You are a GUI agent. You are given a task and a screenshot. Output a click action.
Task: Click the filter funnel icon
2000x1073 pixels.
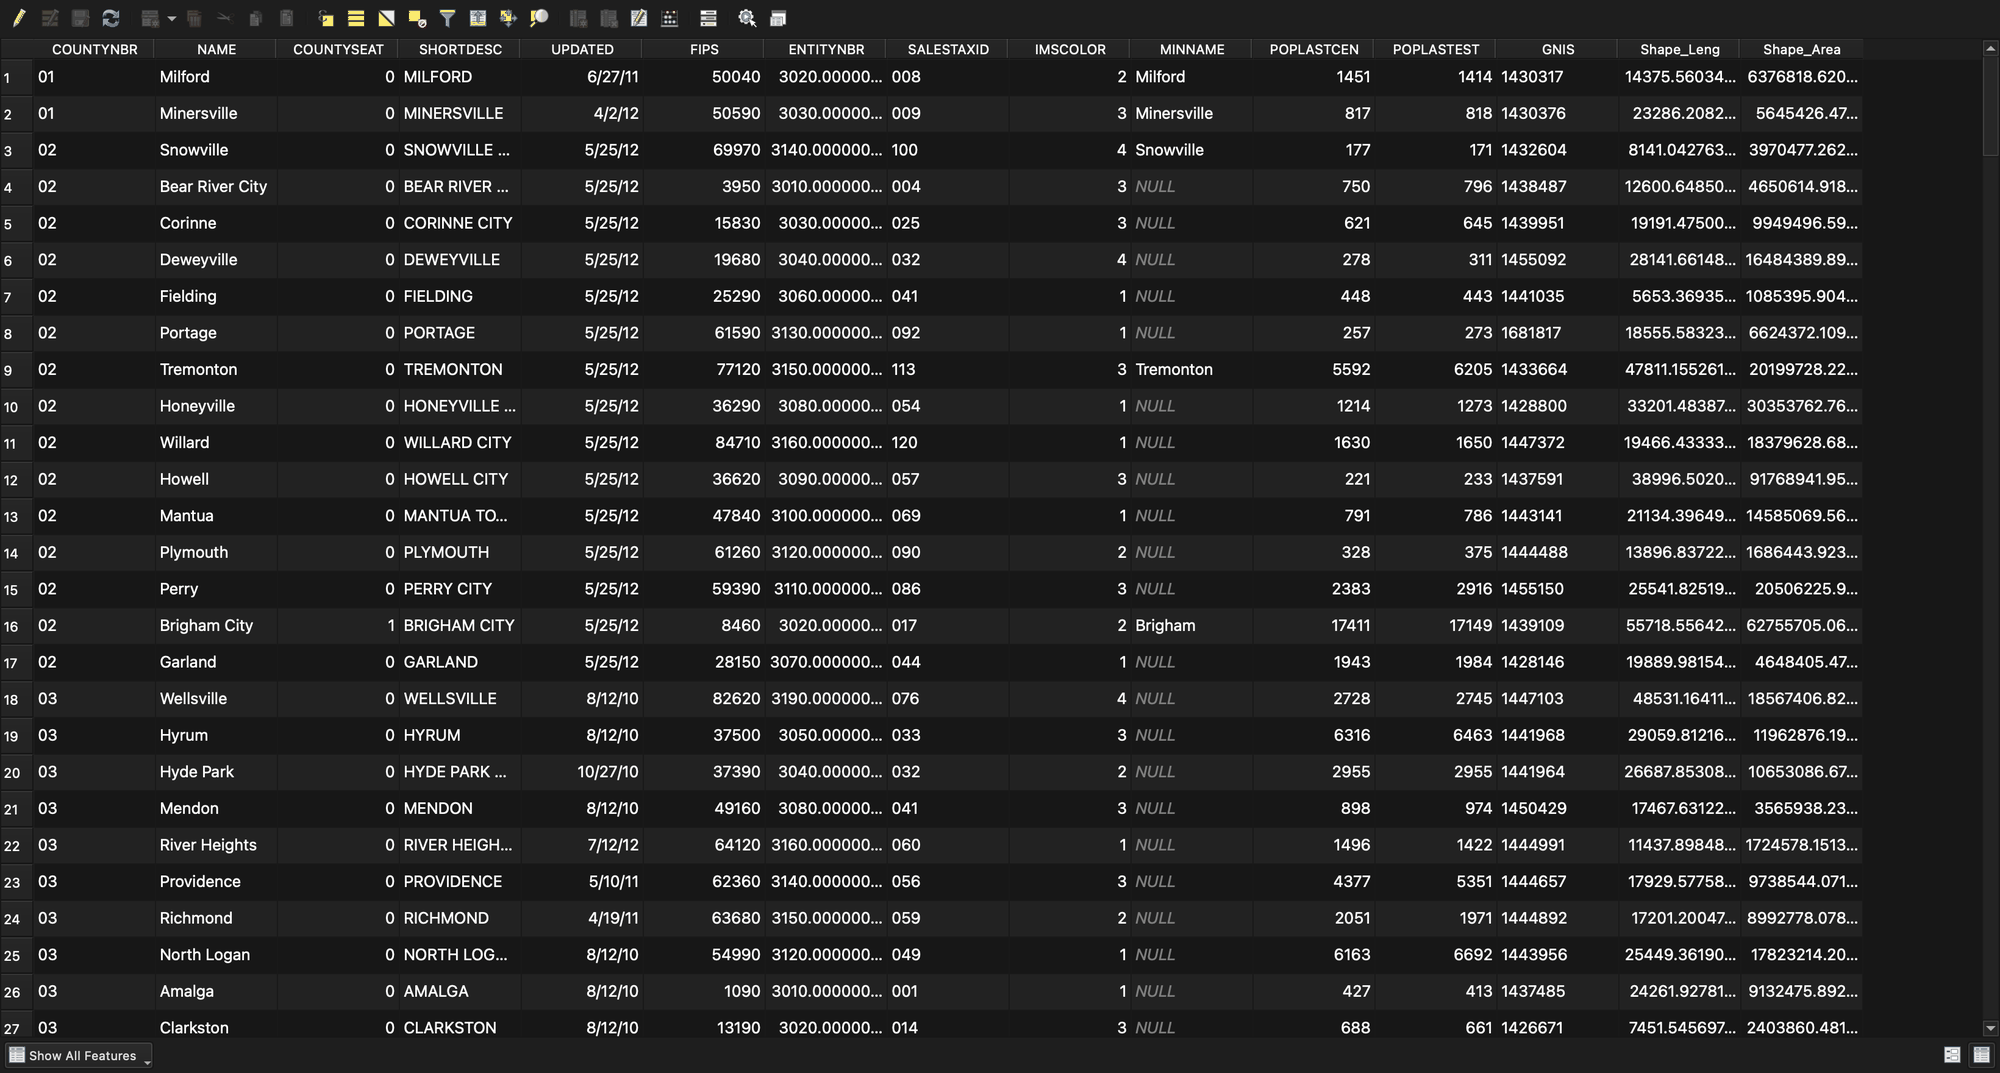pos(447,18)
